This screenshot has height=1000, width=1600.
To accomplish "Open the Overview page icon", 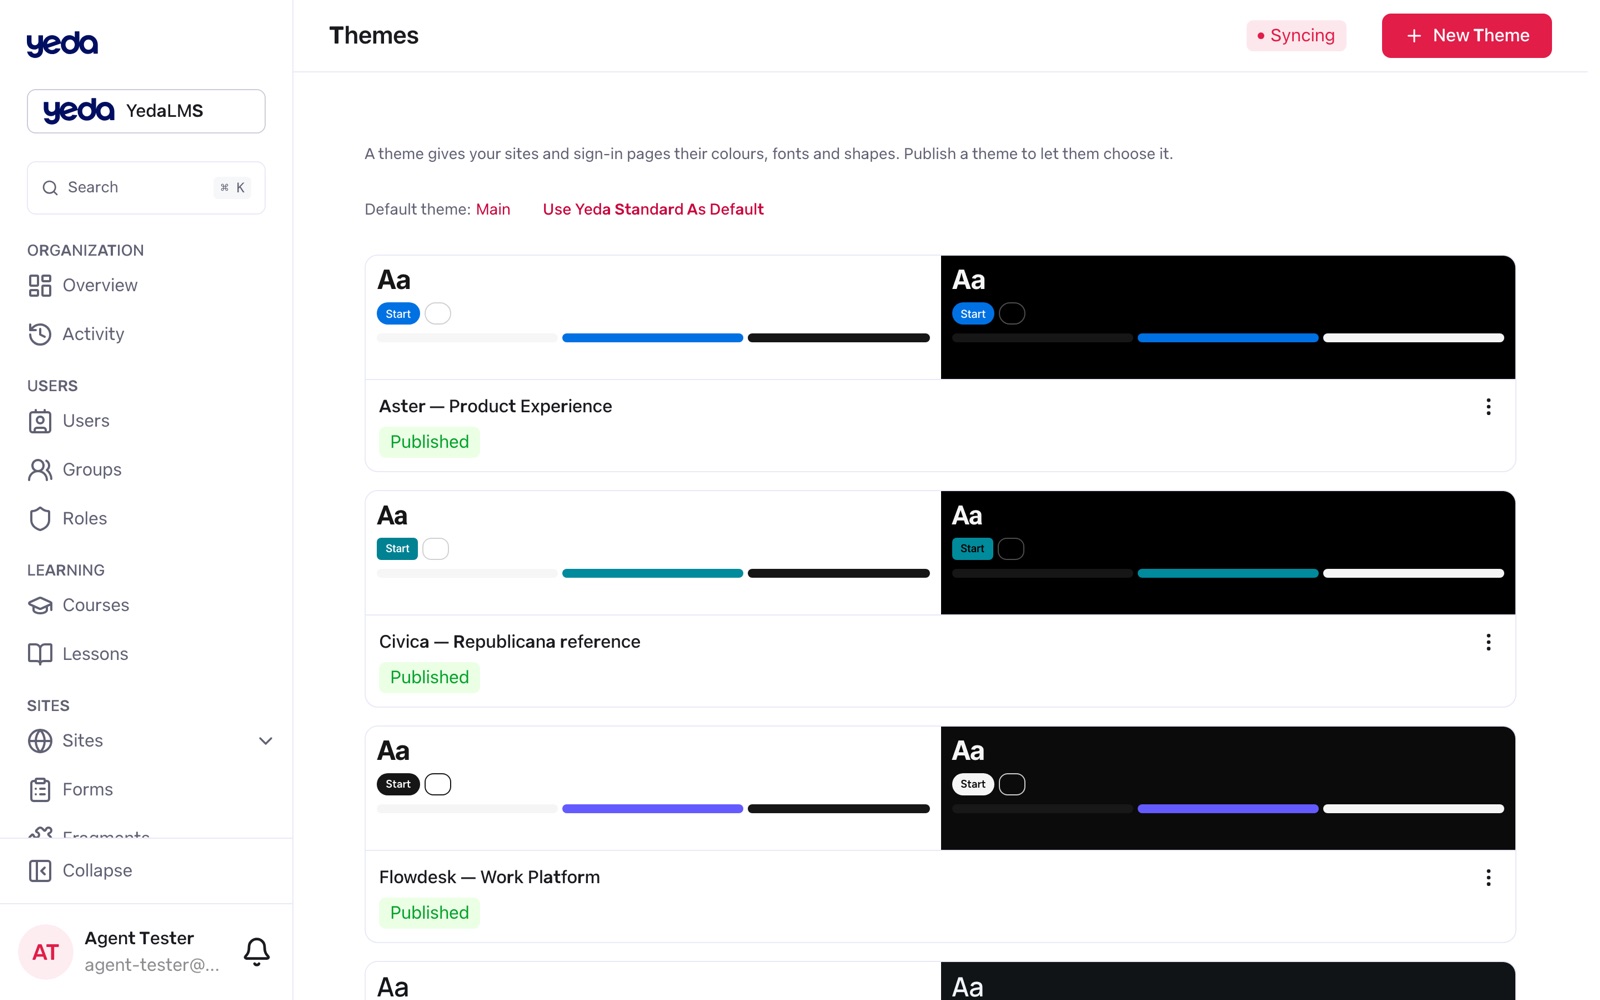I will click(40, 286).
